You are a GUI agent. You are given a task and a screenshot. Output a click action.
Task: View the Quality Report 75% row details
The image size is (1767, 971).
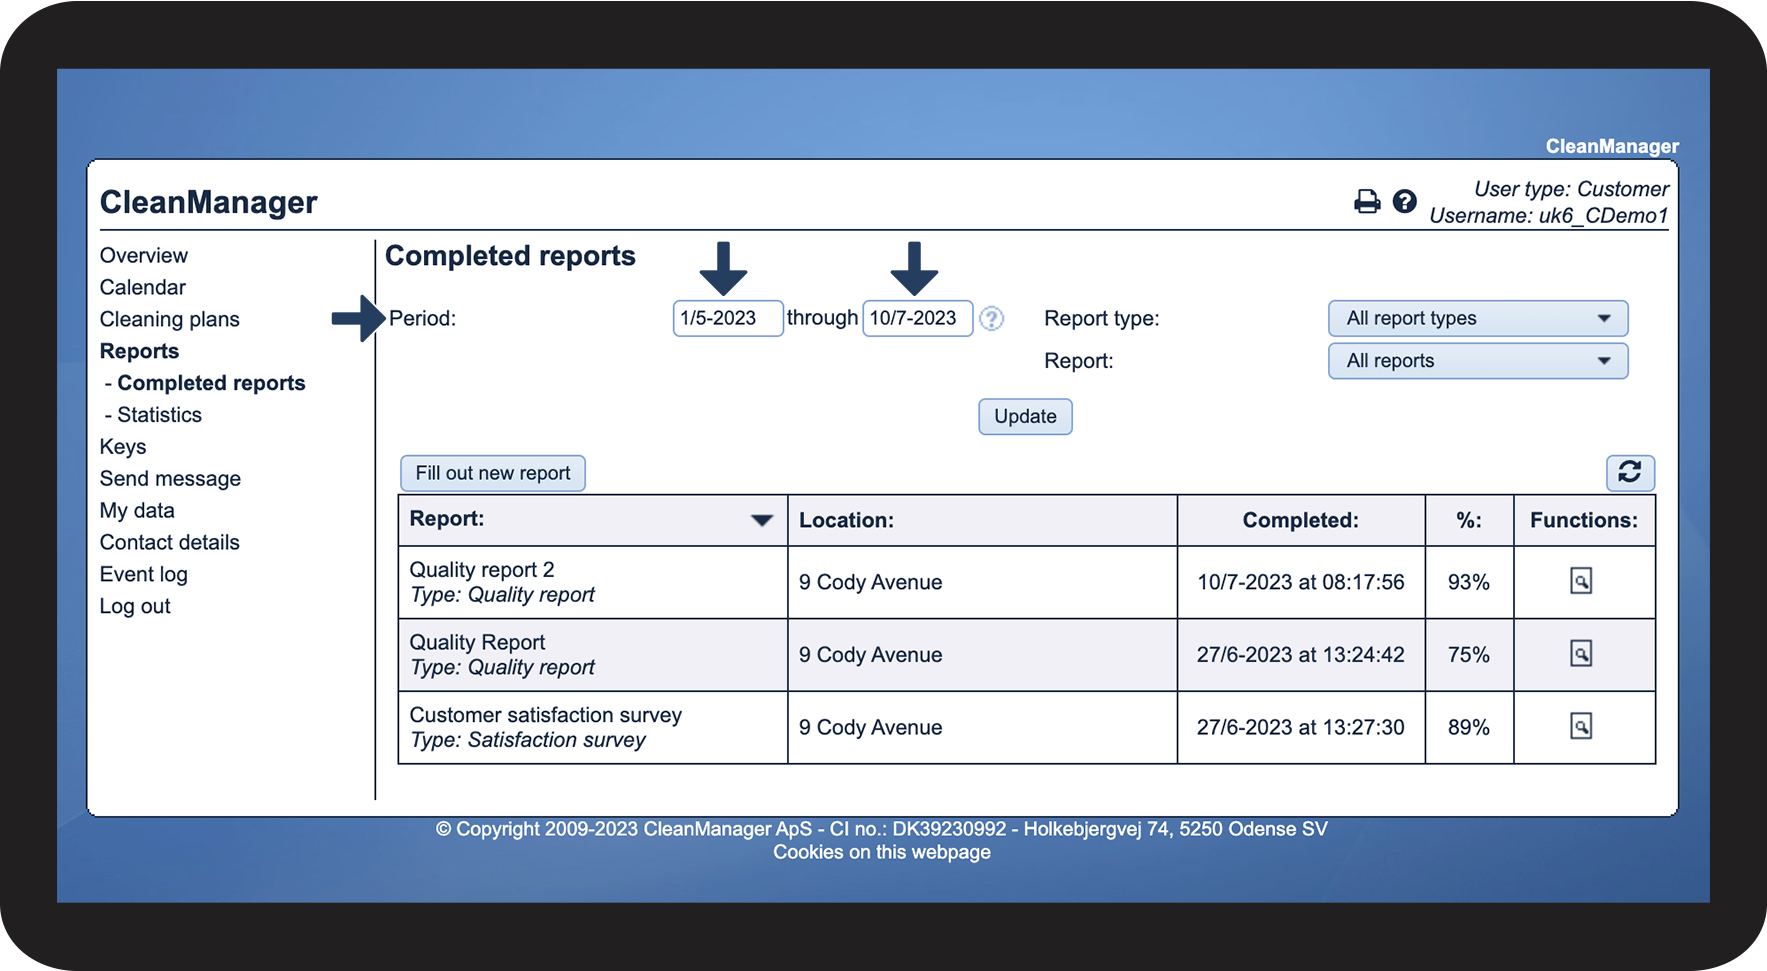click(x=1581, y=654)
